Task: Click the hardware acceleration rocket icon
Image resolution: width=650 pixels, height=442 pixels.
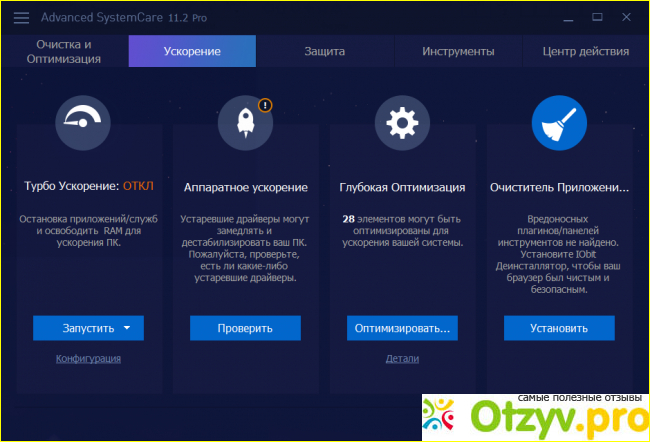Action: (245, 123)
